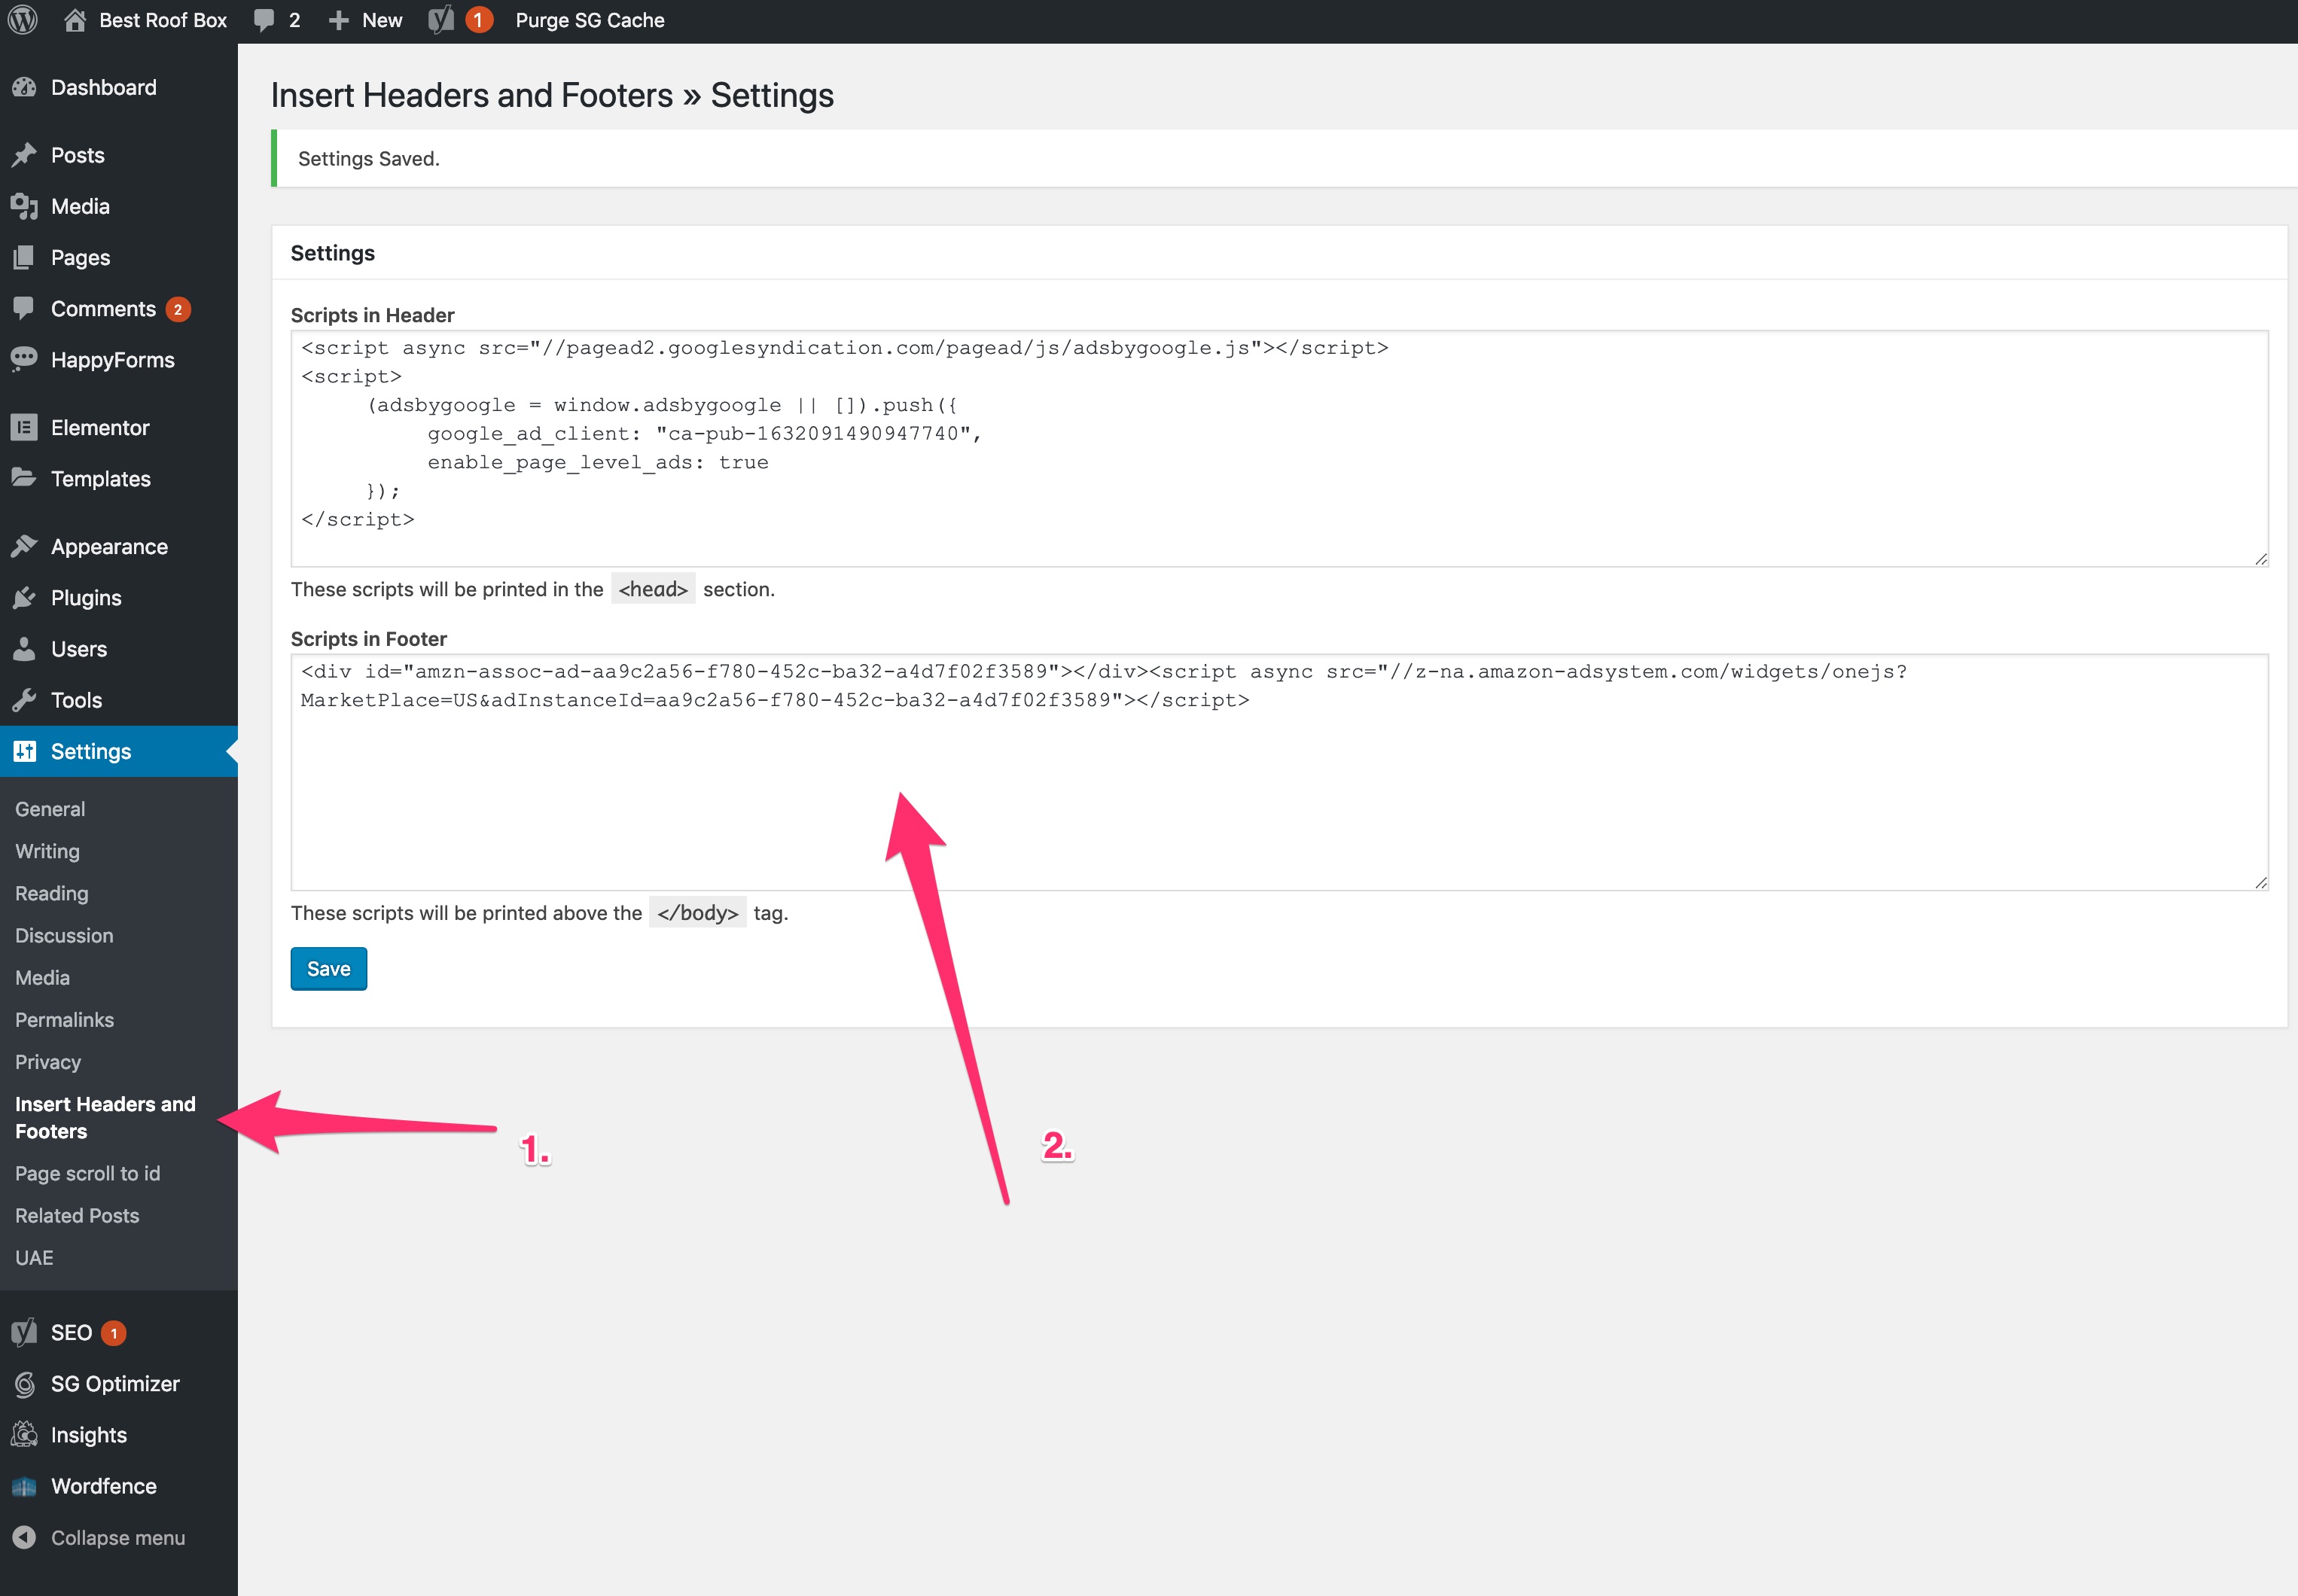This screenshot has height=1596, width=2298.
Task: Open Discussion settings submenu
Action: pyautogui.click(x=64, y=935)
